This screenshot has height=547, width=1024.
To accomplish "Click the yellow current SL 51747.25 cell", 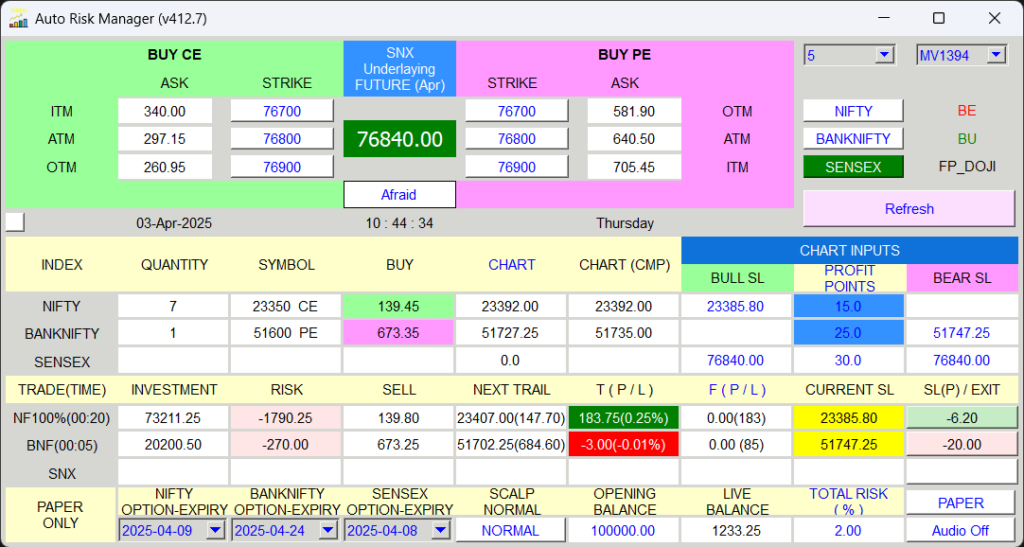I will coord(849,445).
